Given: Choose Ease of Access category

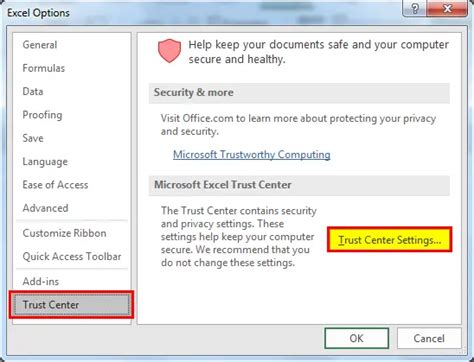Looking at the screenshot, I should tap(71, 185).
